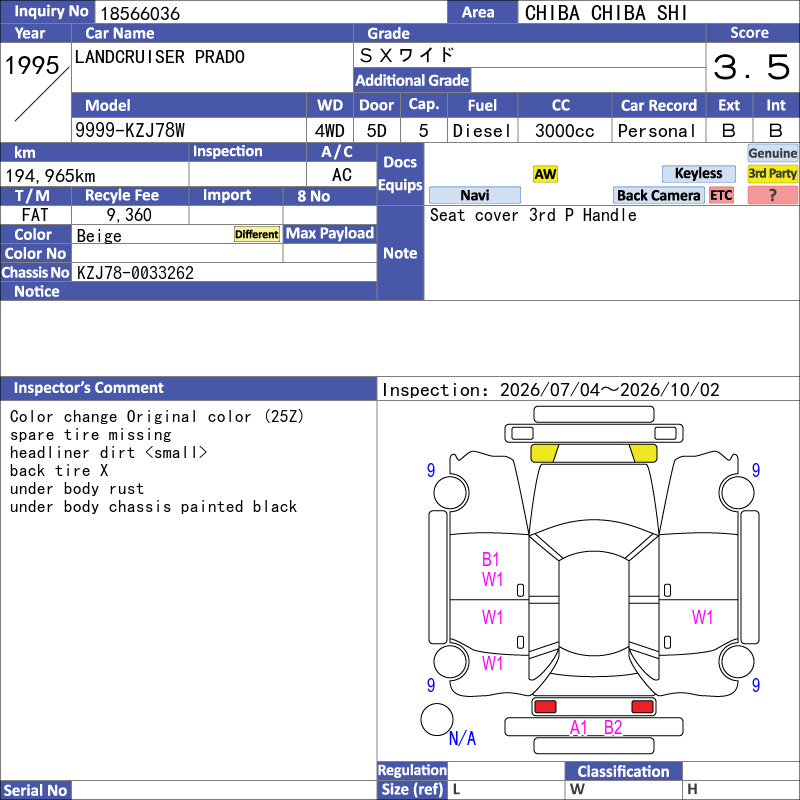Select chassis number KZJ78-0033262
The height and width of the screenshot is (800, 800).
click(x=135, y=273)
